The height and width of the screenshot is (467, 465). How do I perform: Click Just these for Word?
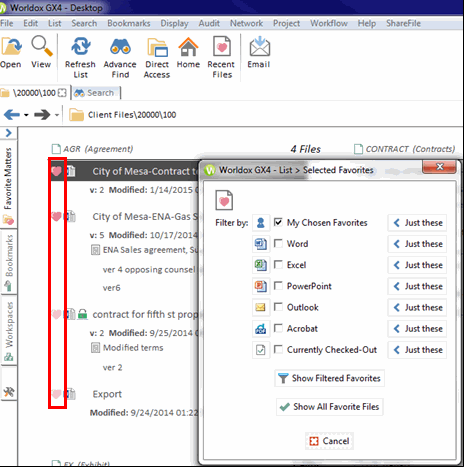coord(418,244)
